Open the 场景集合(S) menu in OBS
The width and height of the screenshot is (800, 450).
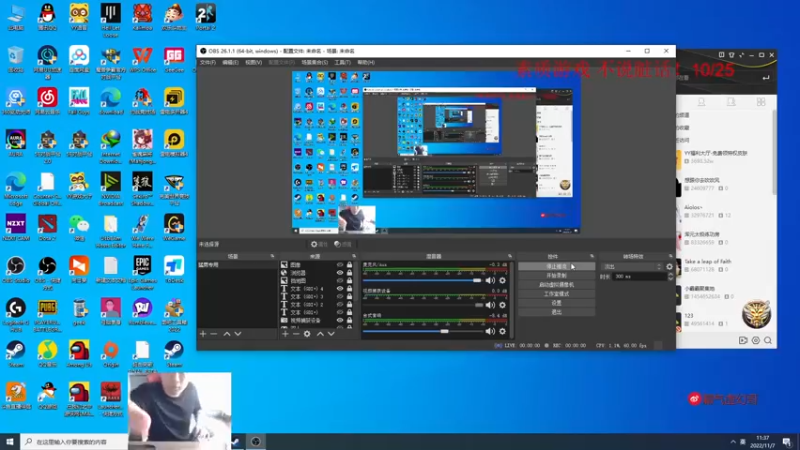pos(314,62)
